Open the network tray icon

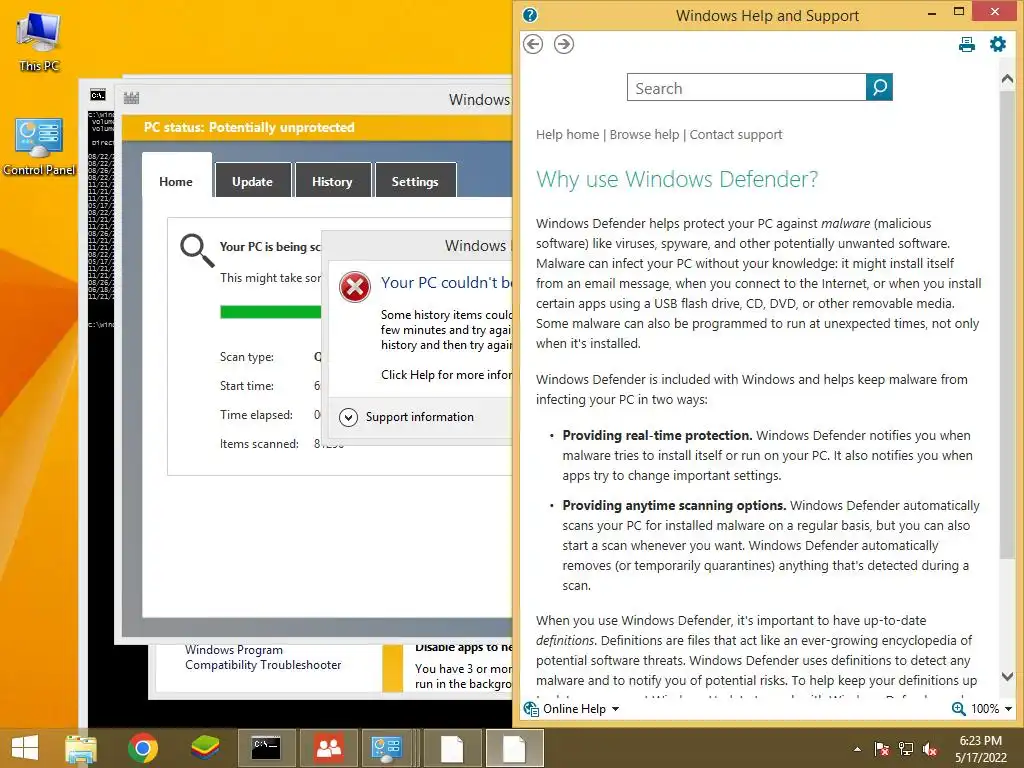[906, 749]
